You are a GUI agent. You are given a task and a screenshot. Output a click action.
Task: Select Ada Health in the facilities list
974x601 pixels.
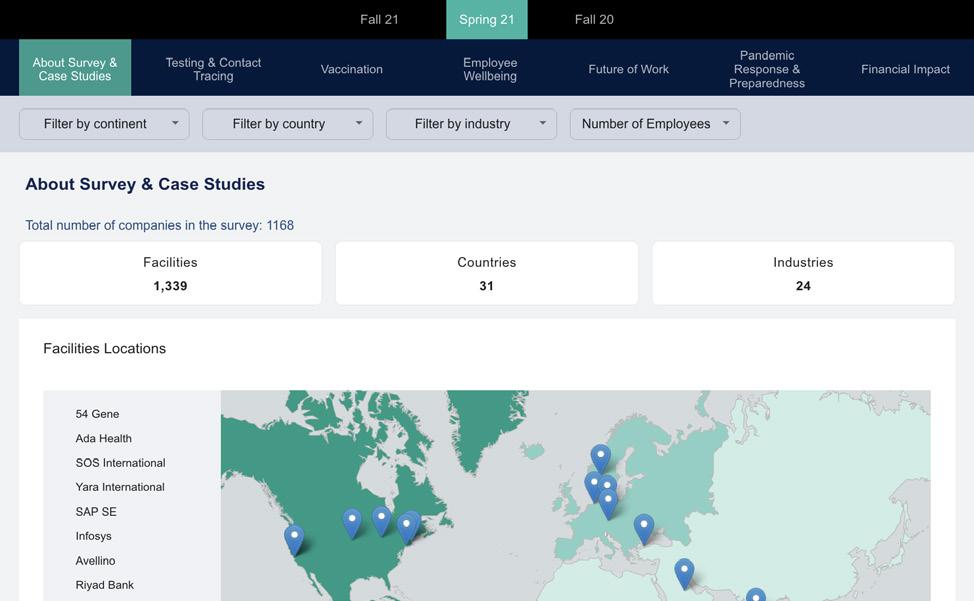click(104, 438)
